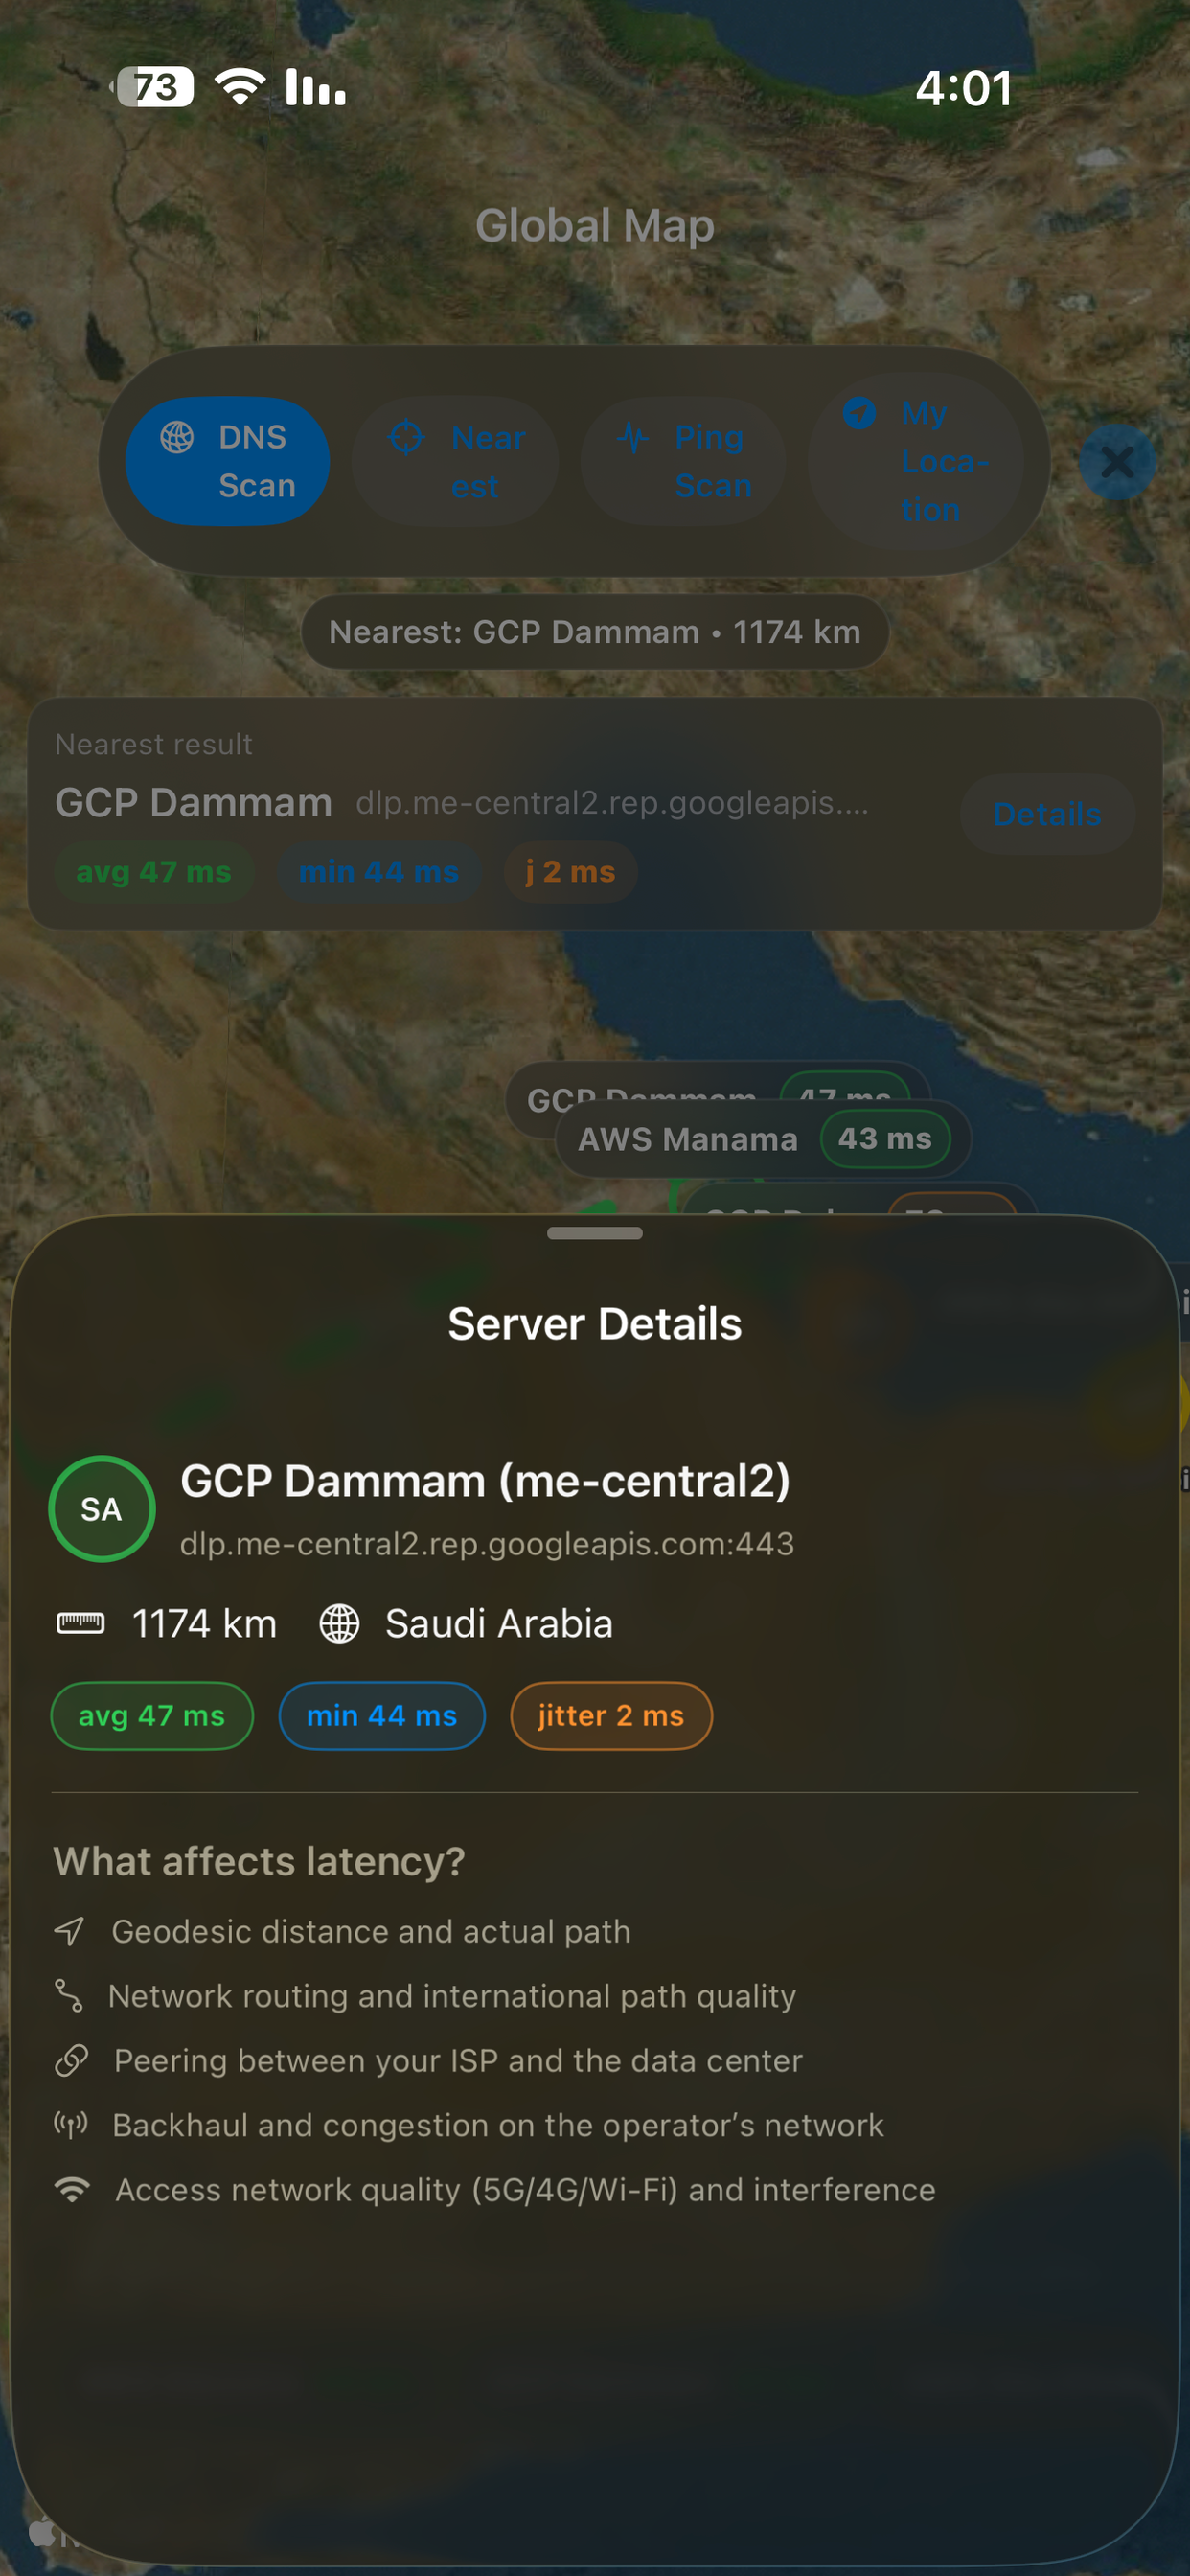The height and width of the screenshot is (2576, 1190).
Task: Close the map toolbar with X
Action: click(x=1117, y=462)
